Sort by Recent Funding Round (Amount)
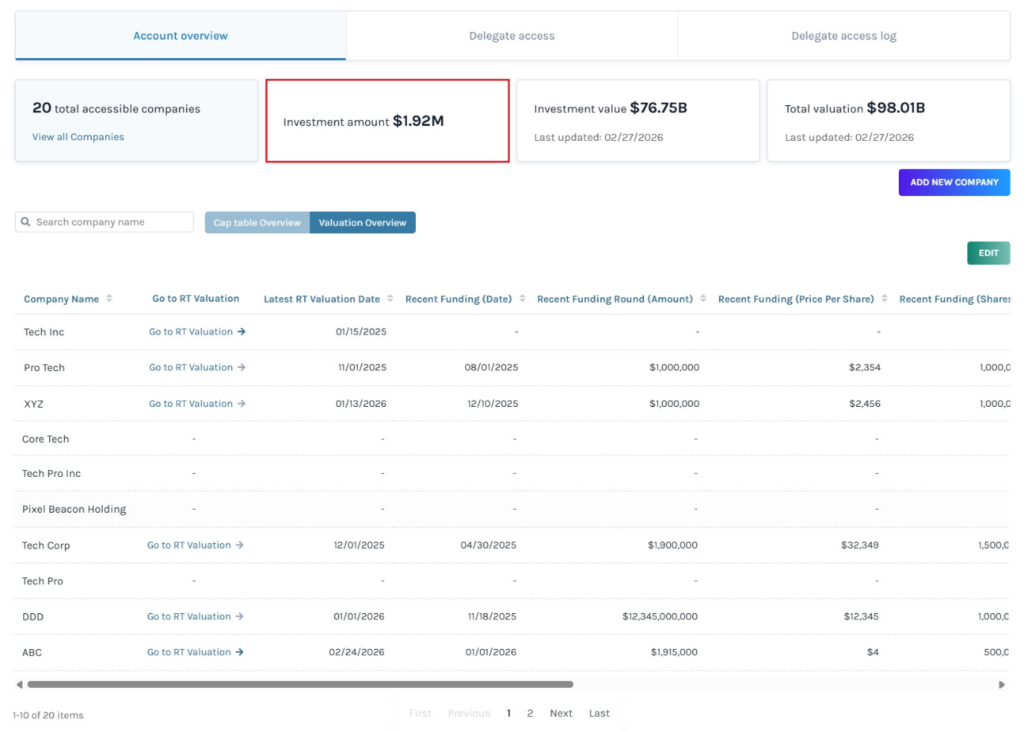The image size is (1024, 731). [703, 299]
